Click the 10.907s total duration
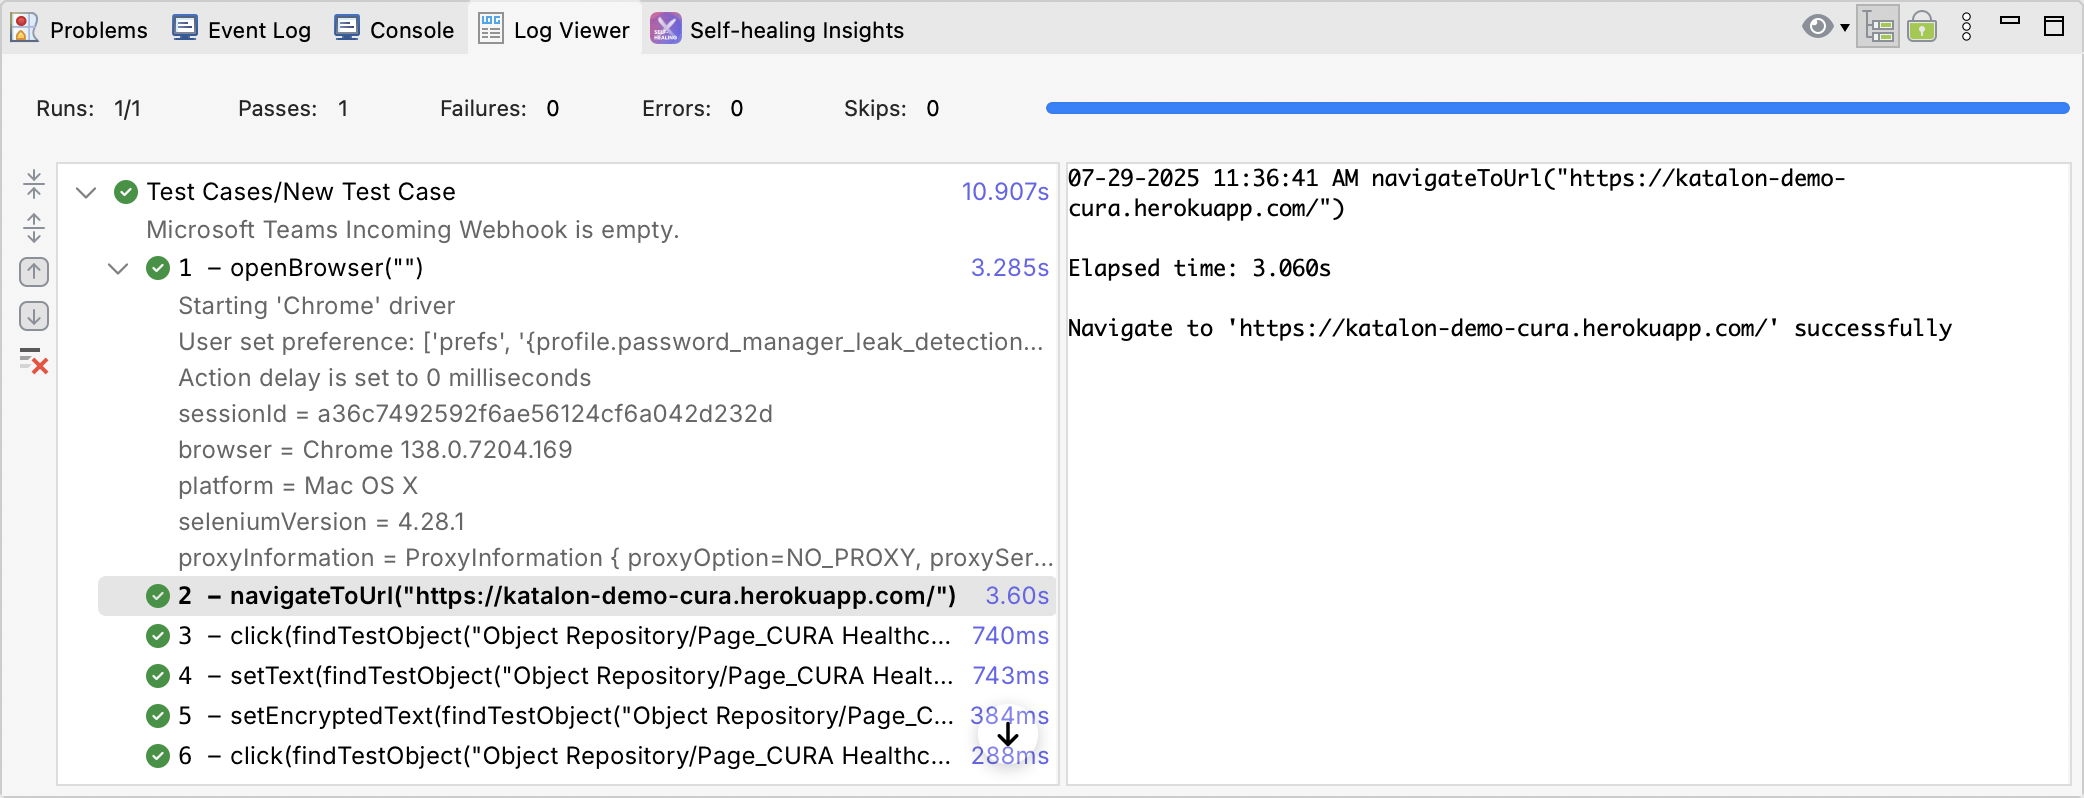The width and height of the screenshot is (2084, 798). pos(1005,191)
